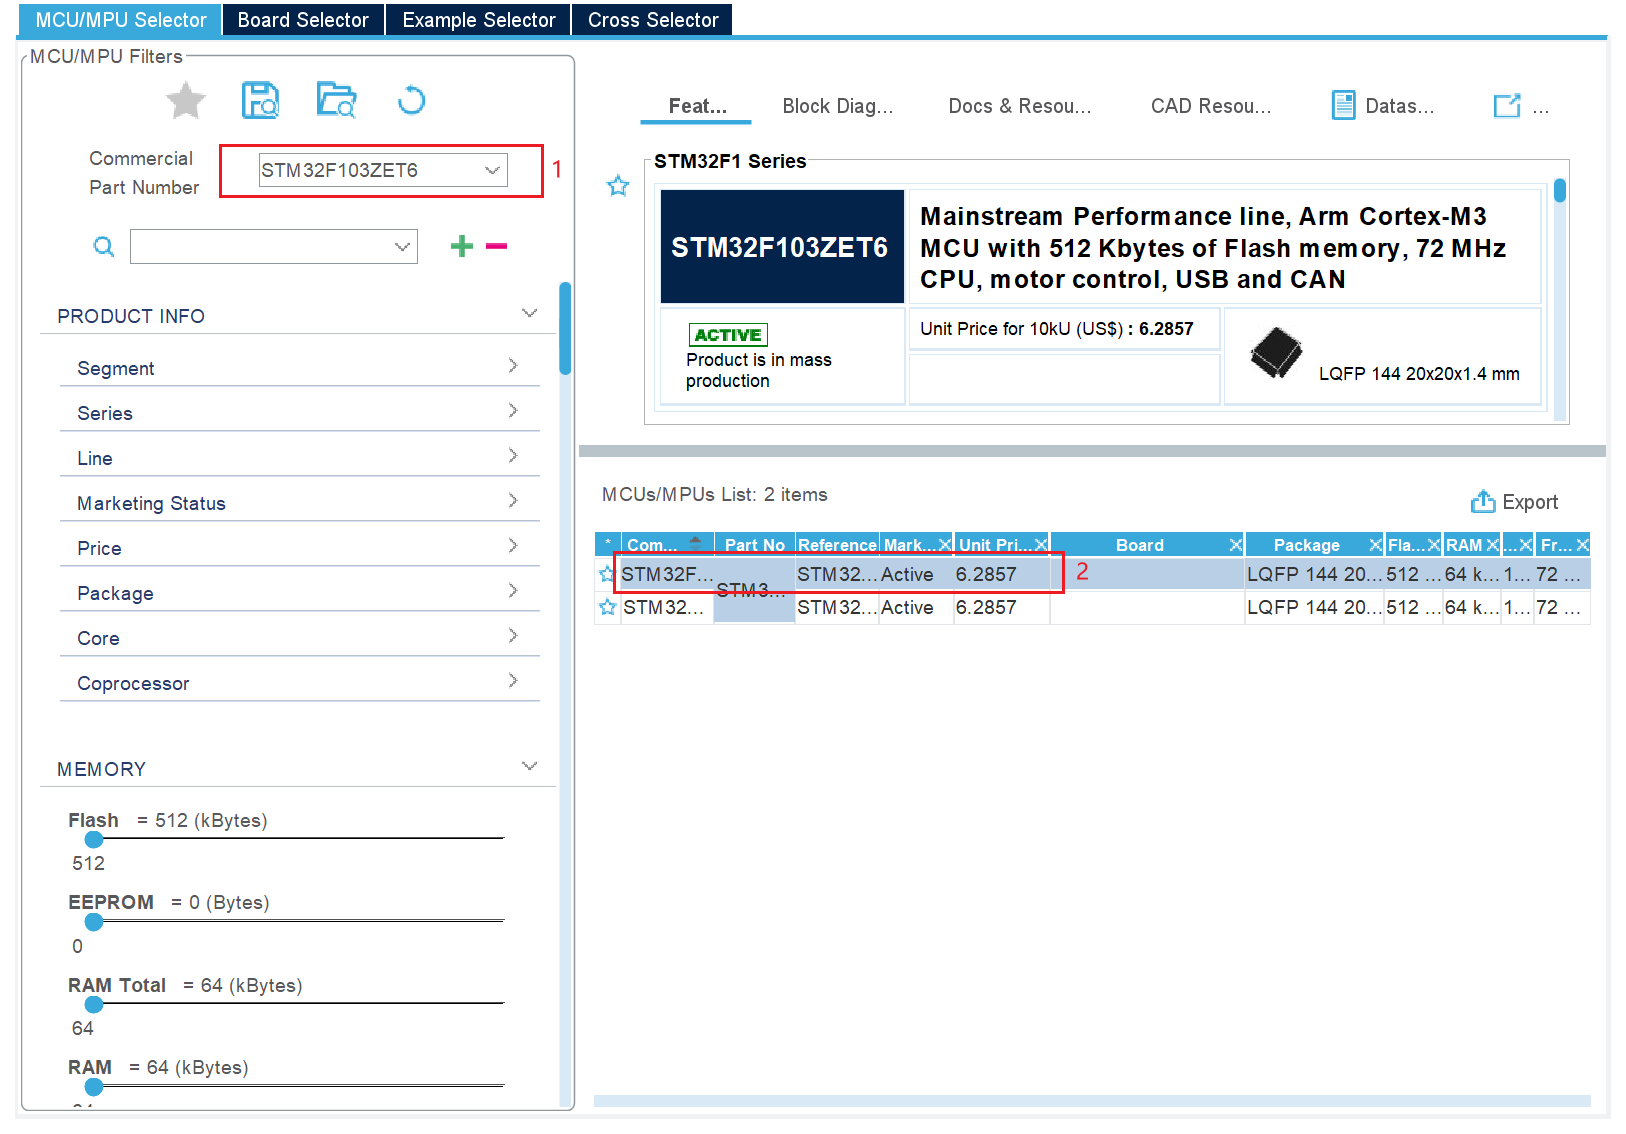Screen dimensions: 1626x1134
Task: Click the save search icon
Action: [260, 101]
